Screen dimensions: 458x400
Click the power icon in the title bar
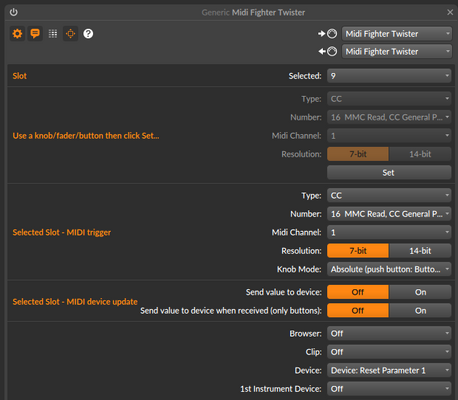[14, 12]
